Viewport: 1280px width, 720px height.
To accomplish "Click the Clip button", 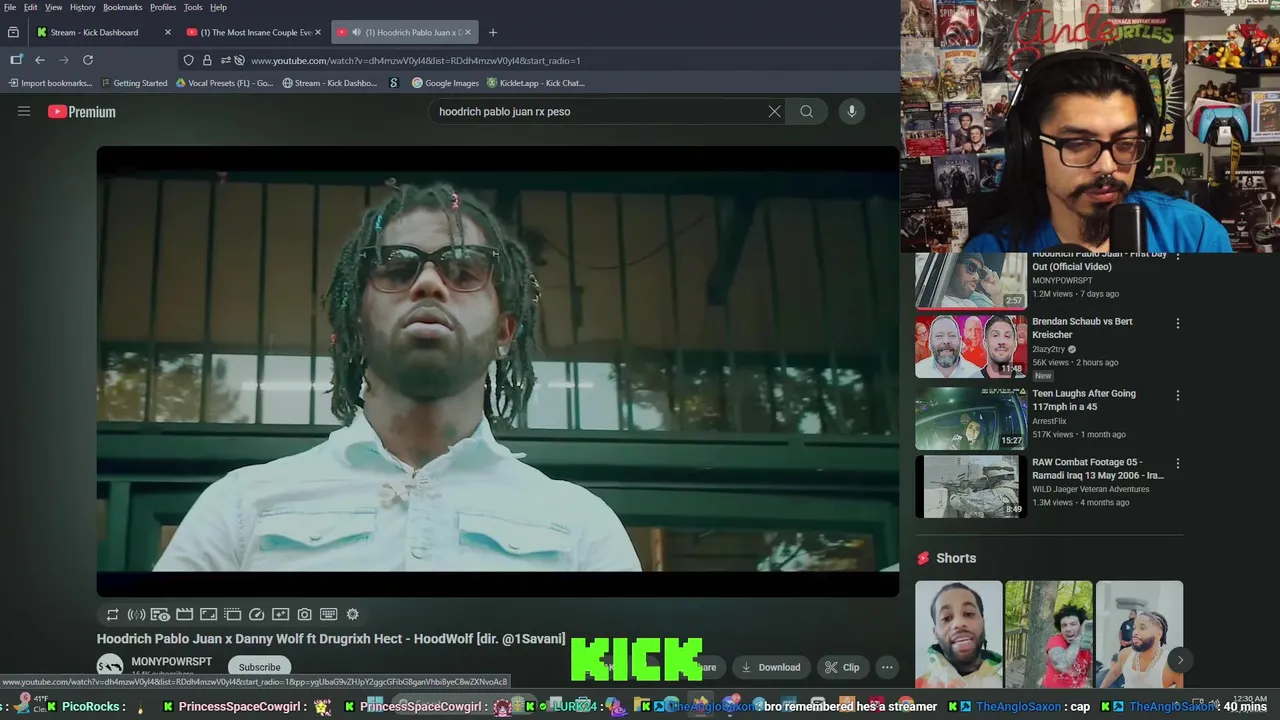I will [x=842, y=667].
